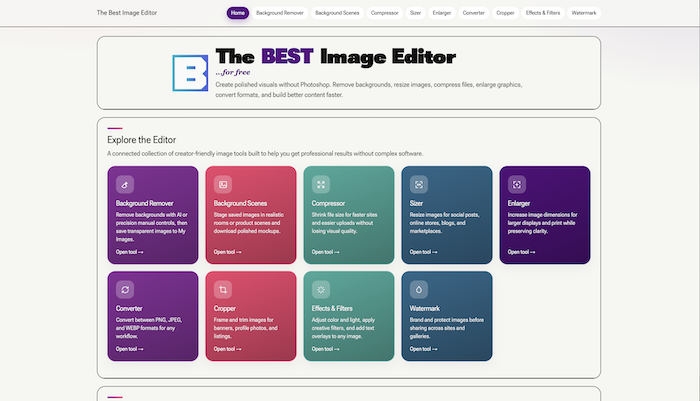Go to the Converter nav tab
Viewport: 700px width, 401px height.
pos(474,13)
